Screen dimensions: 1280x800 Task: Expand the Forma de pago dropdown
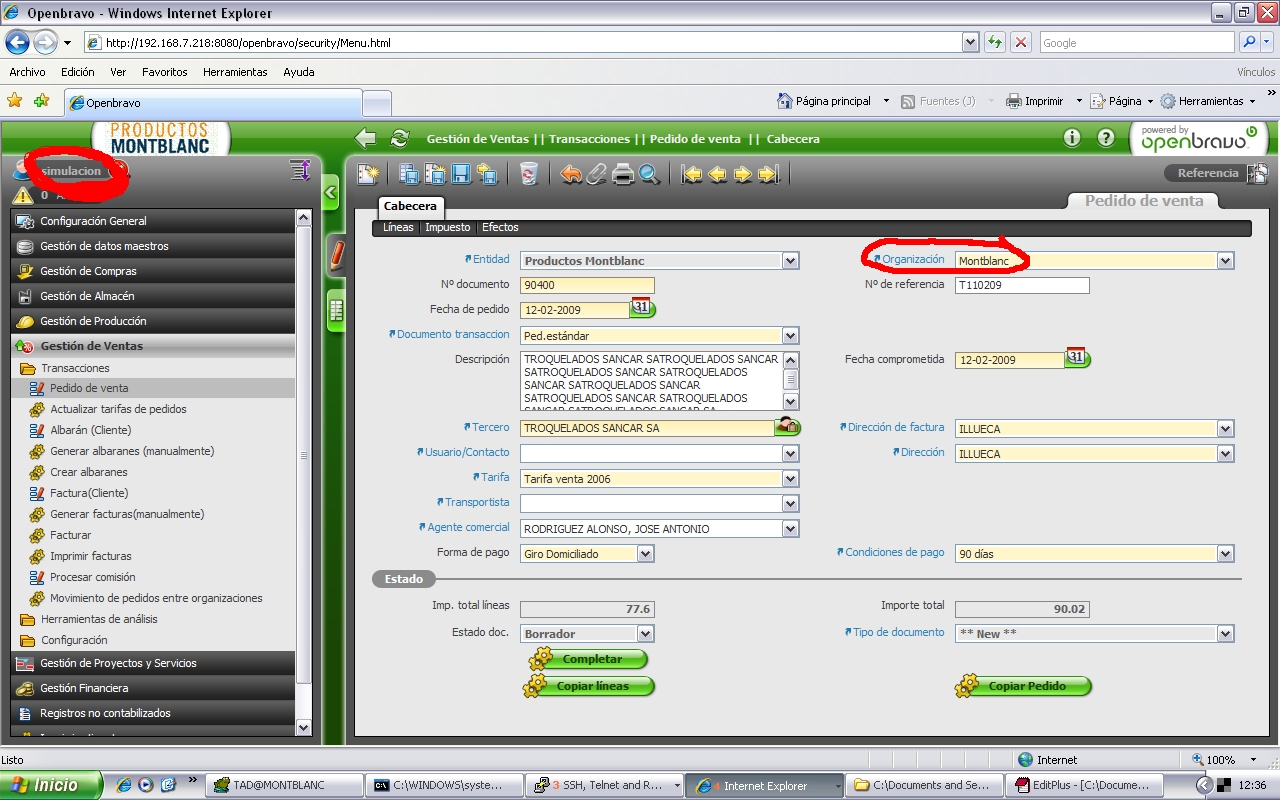tap(645, 554)
